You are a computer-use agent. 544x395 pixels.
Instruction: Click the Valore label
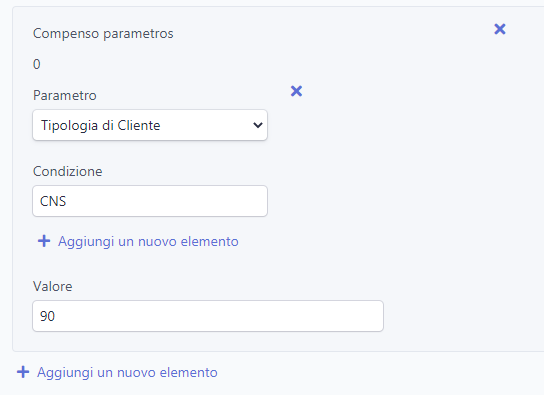click(x=53, y=286)
